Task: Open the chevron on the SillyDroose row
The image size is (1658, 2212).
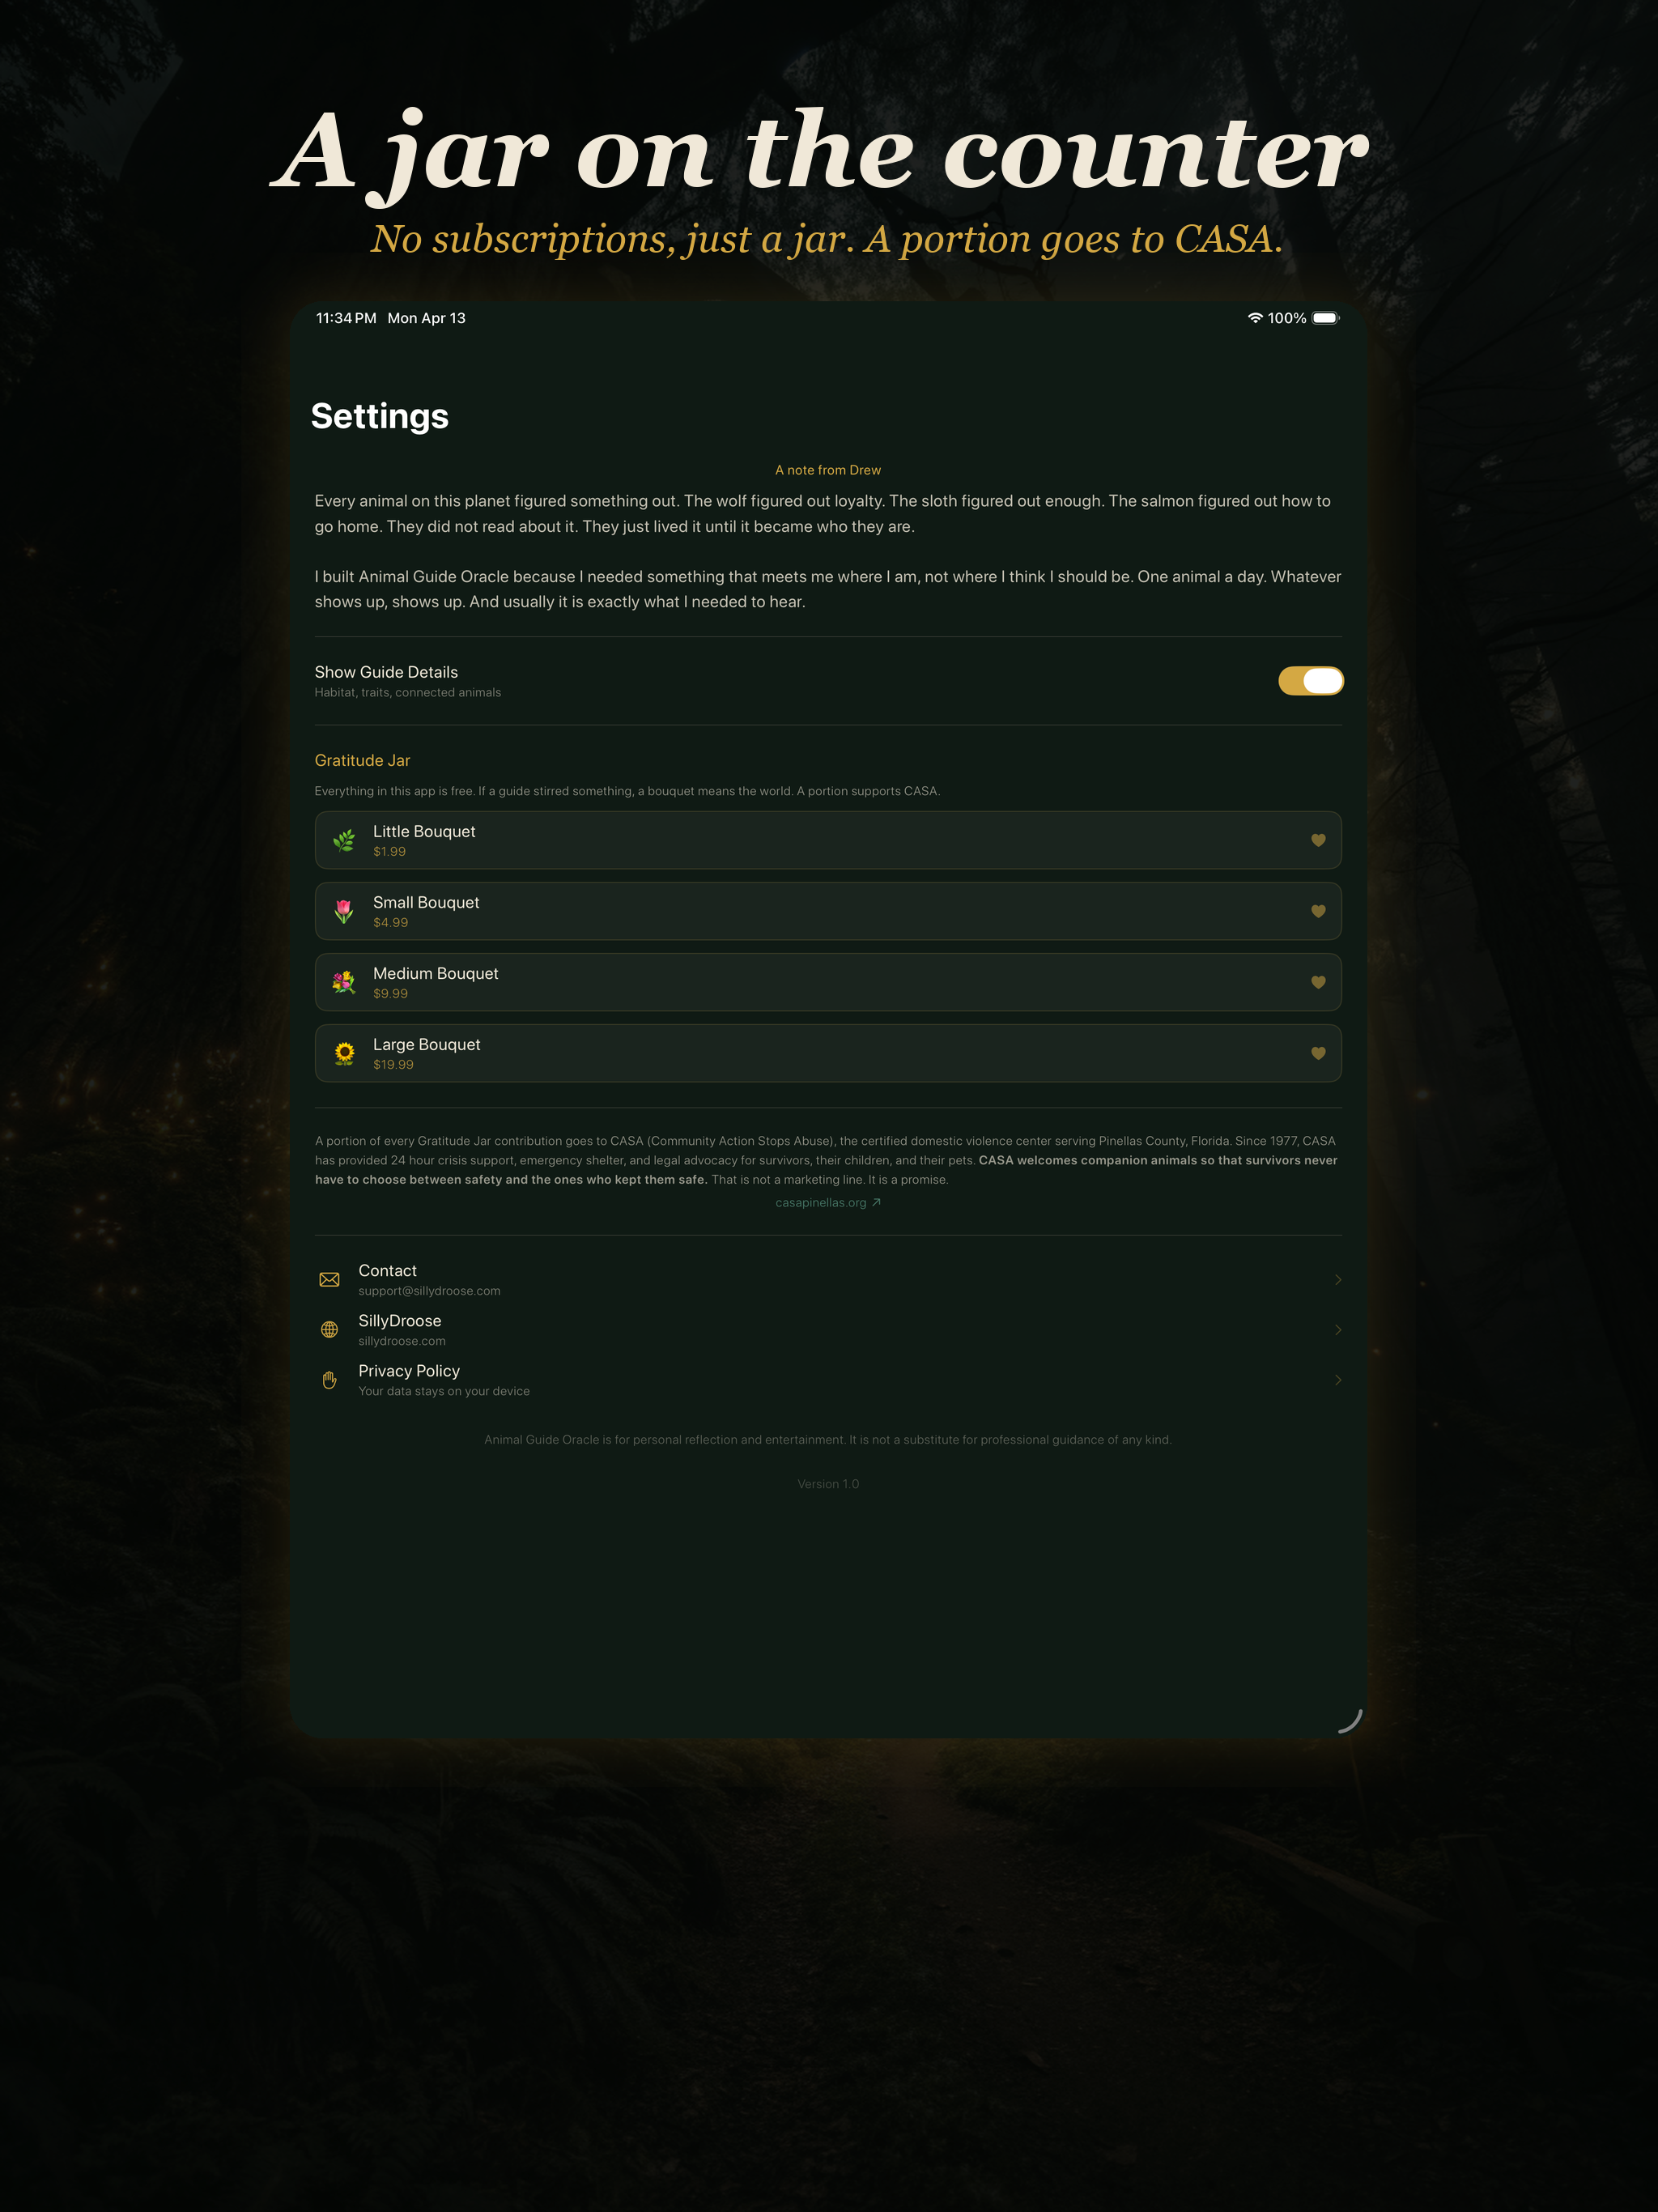Action: (x=1338, y=1330)
